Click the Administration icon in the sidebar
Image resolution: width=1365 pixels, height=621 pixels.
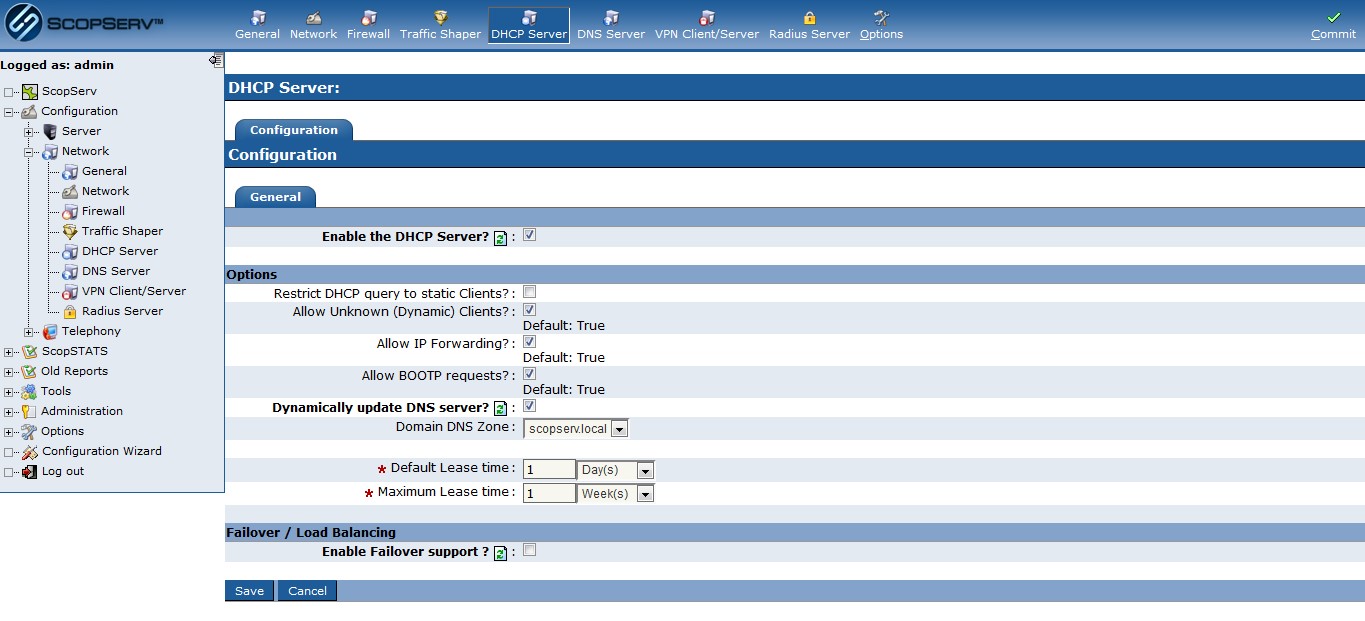[x=30, y=411]
